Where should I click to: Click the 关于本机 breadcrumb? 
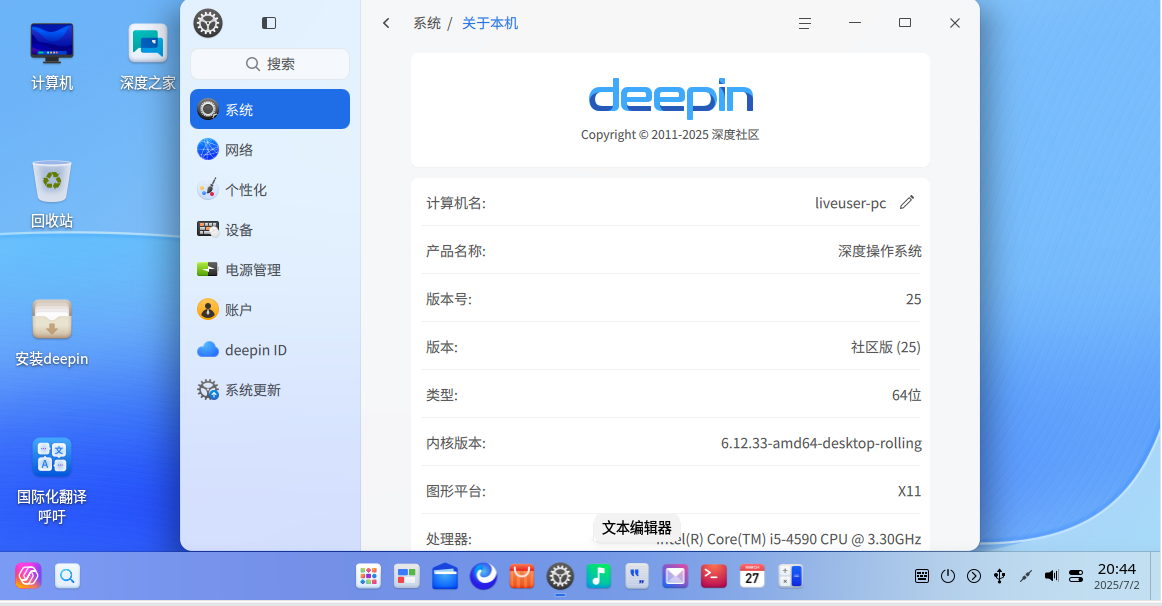tap(490, 23)
